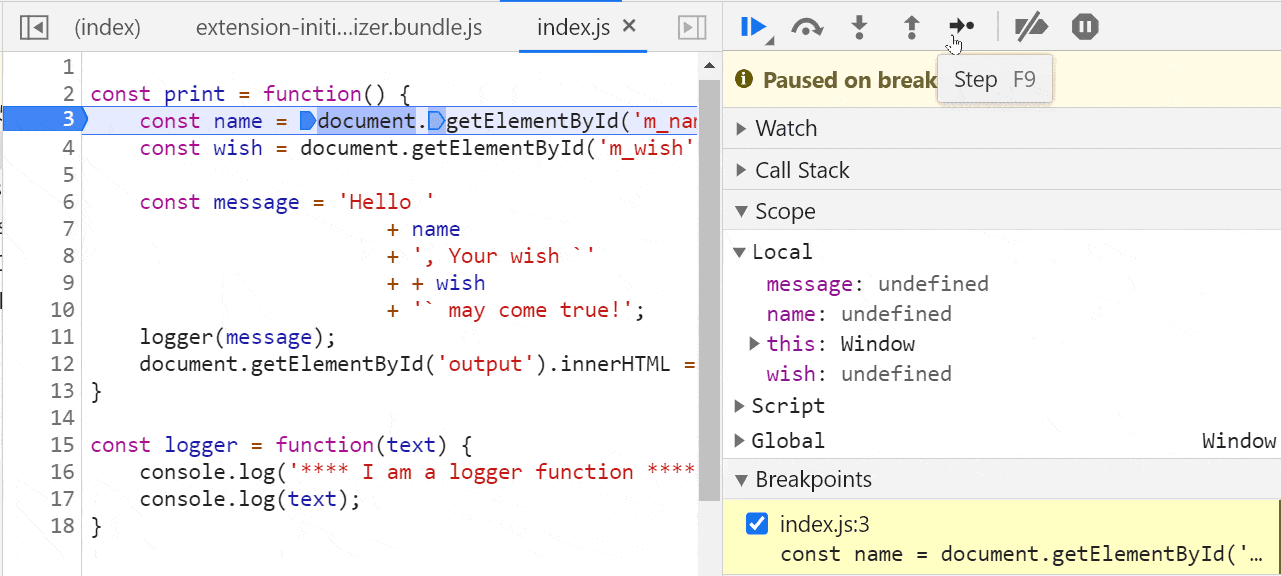Show the file navigator pane
The image size is (1281, 576).
(x=34, y=27)
